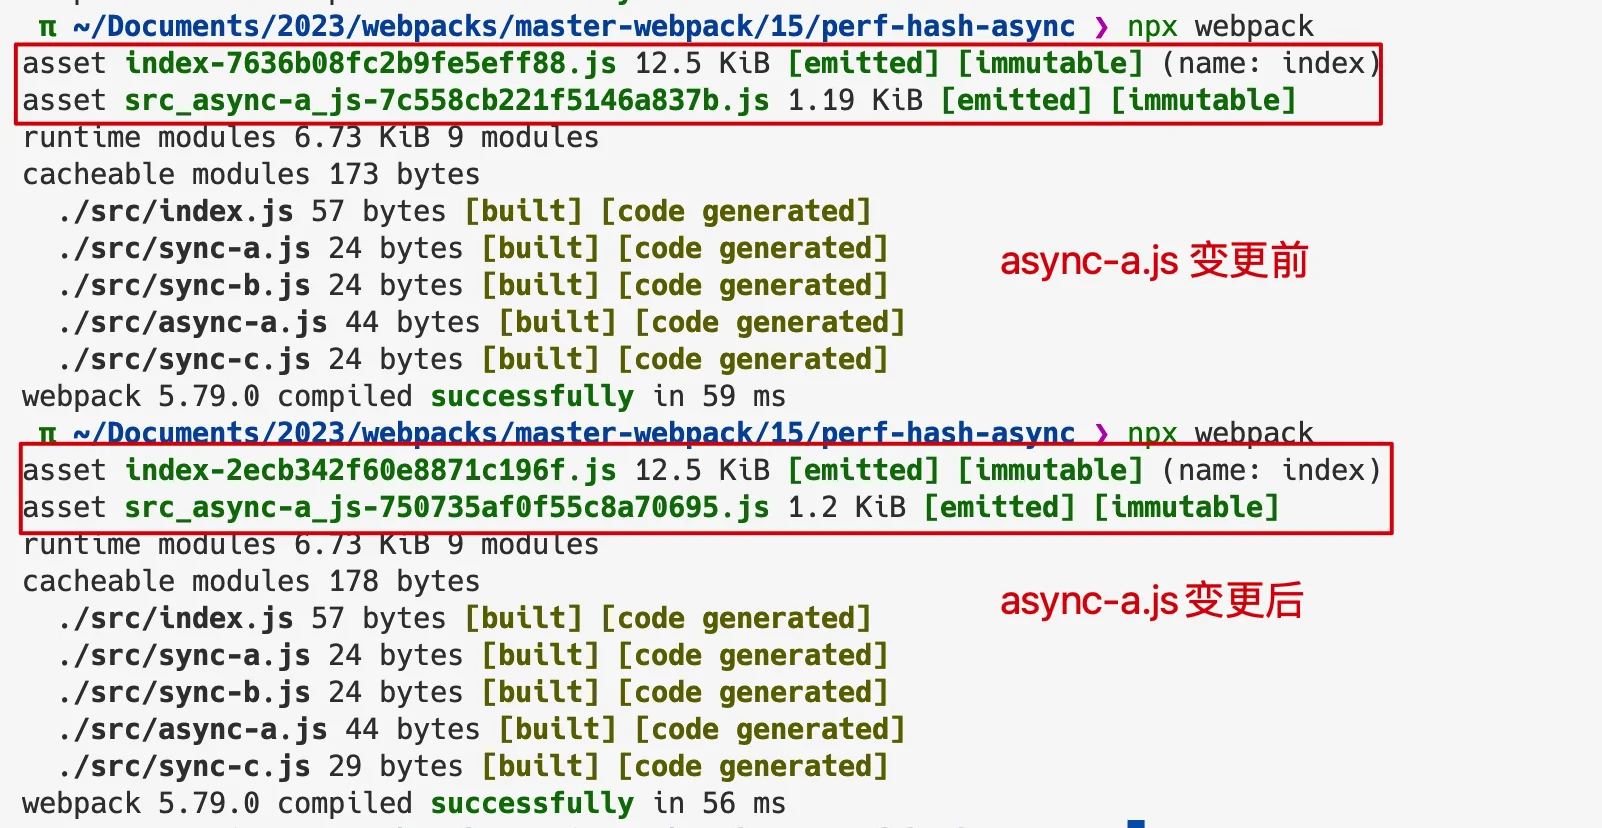Viewport: 1602px width, 828px height.
Task: Click the second 'npx webpack' command
Action: coord(1221,433)
